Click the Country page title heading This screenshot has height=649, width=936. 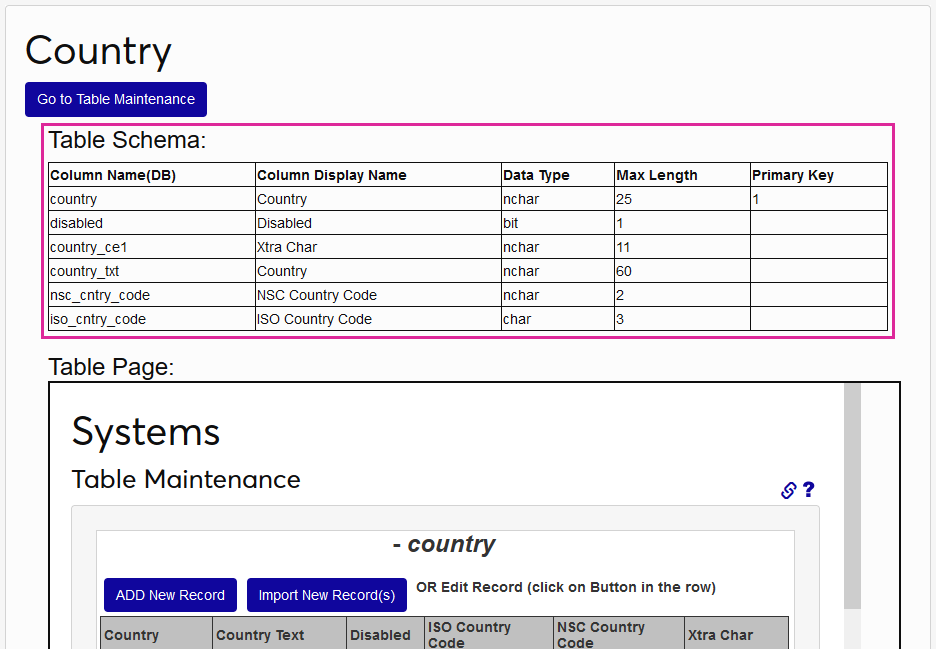98,50
